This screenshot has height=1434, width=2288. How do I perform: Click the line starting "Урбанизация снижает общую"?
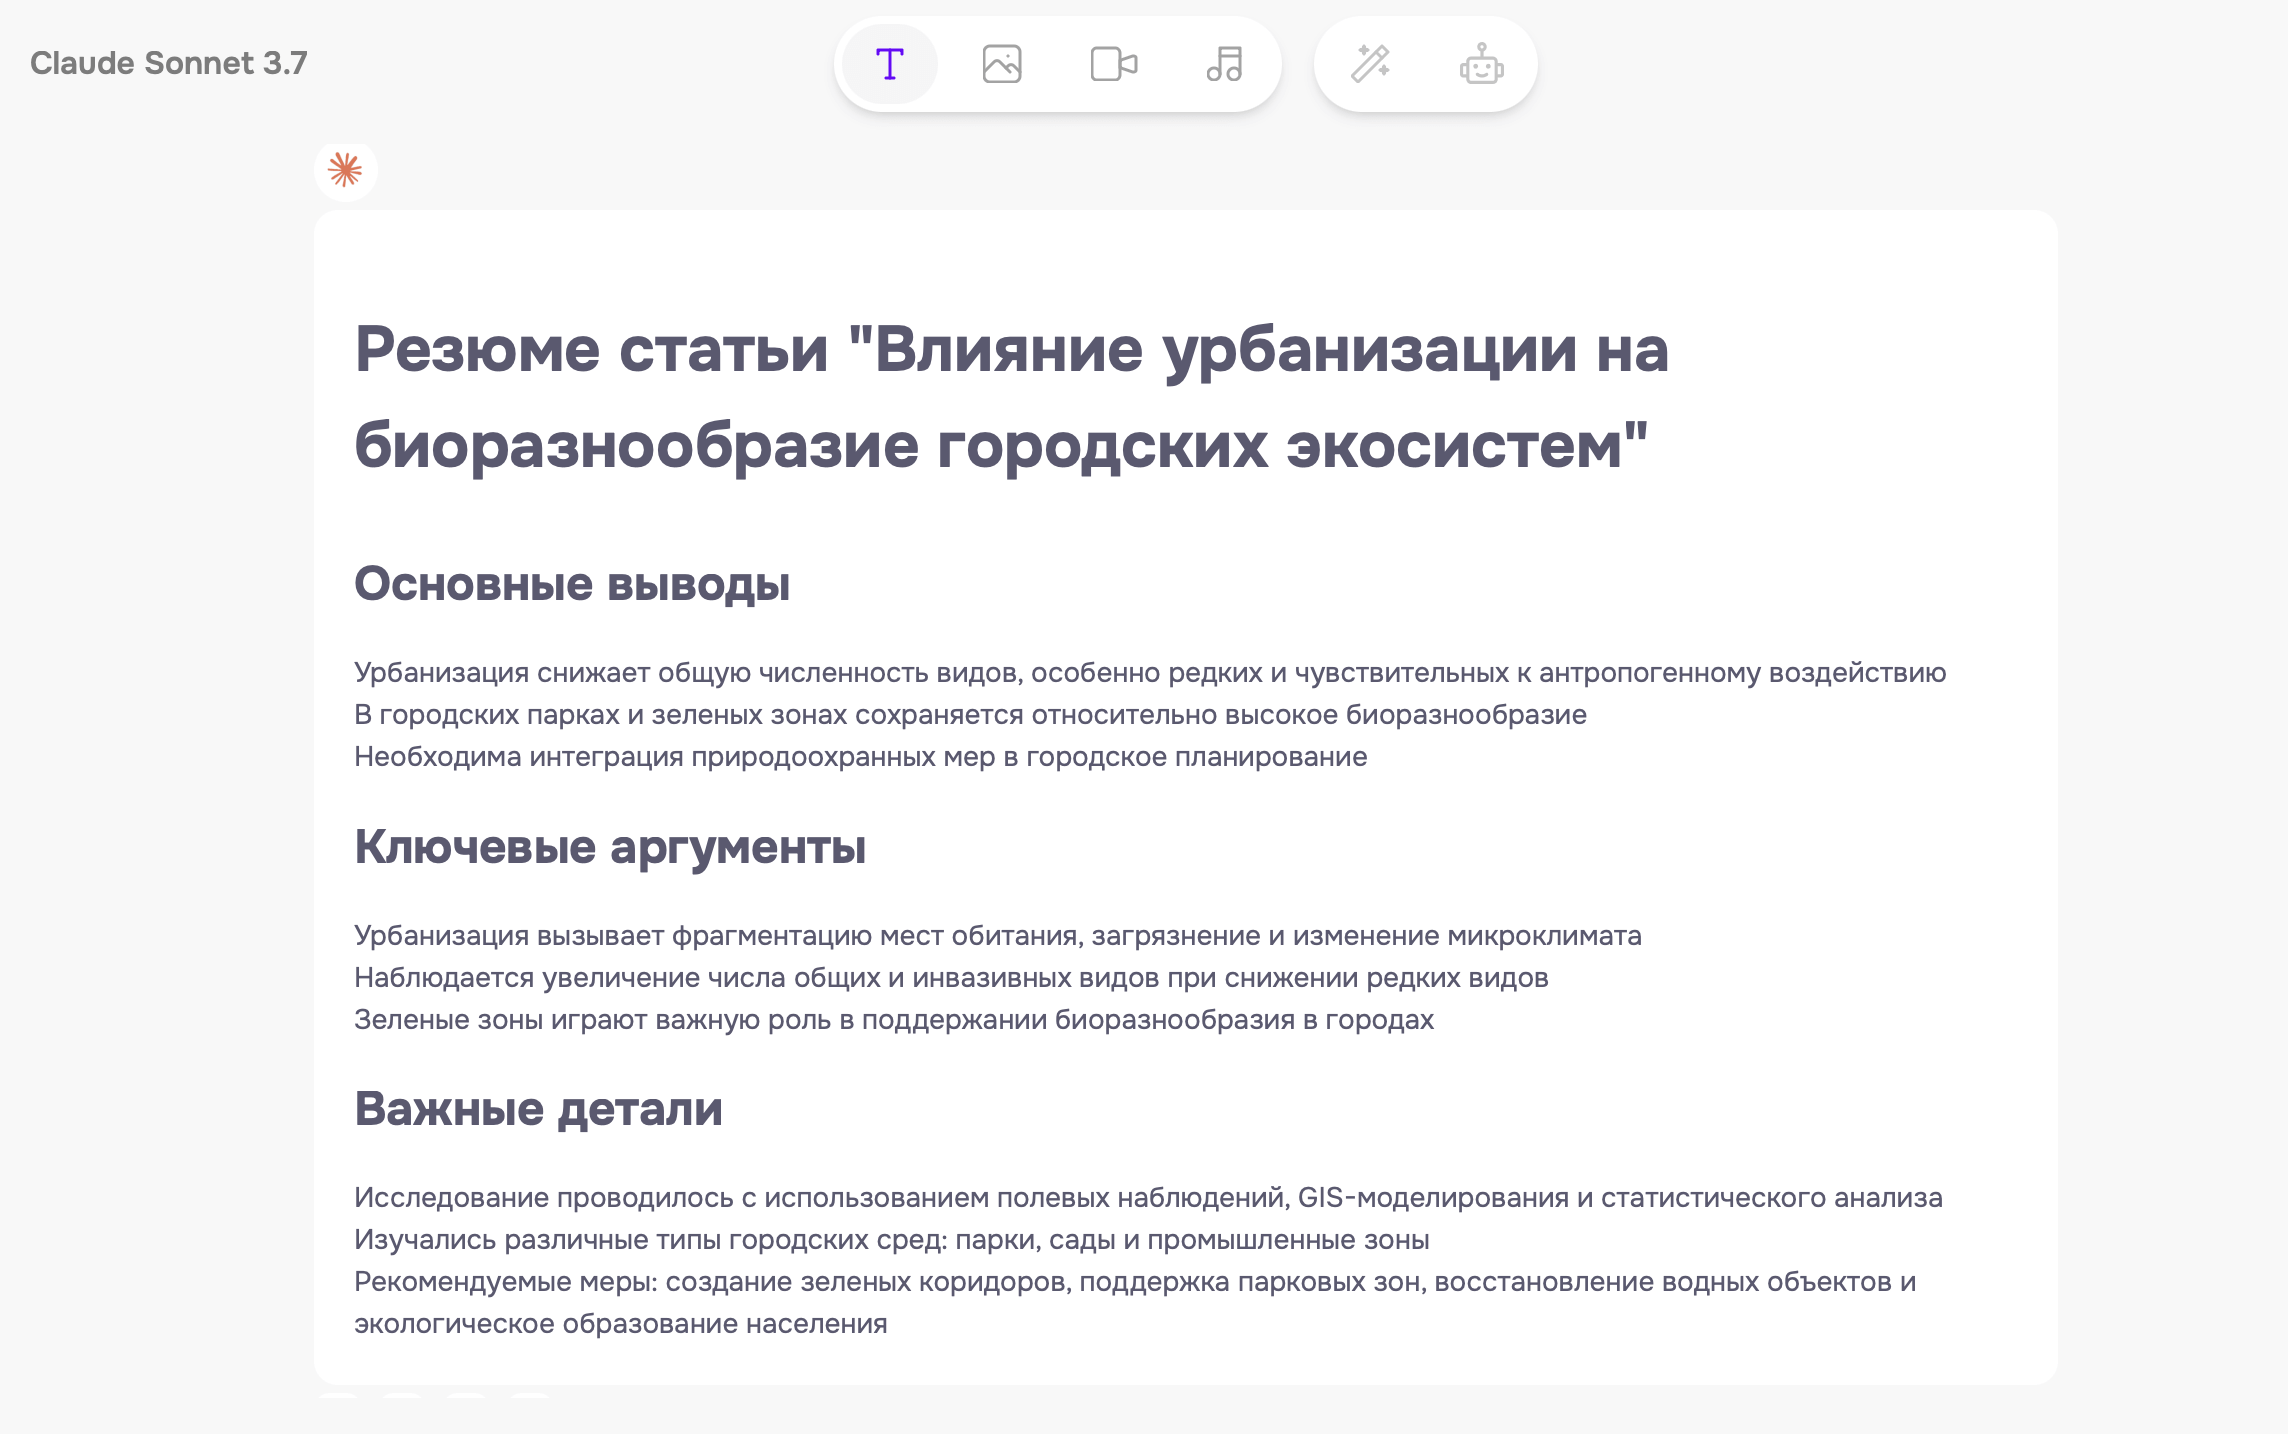point(1149,673)
